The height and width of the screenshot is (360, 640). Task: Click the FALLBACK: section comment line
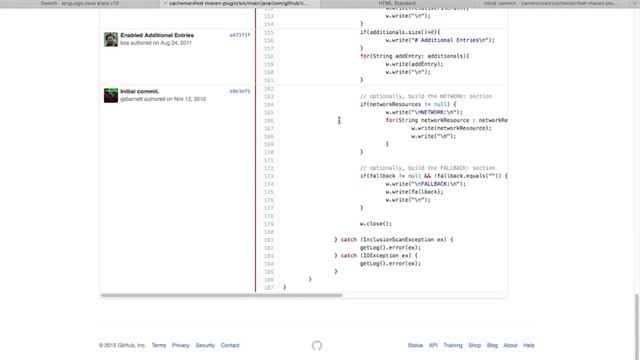[427, 168]
